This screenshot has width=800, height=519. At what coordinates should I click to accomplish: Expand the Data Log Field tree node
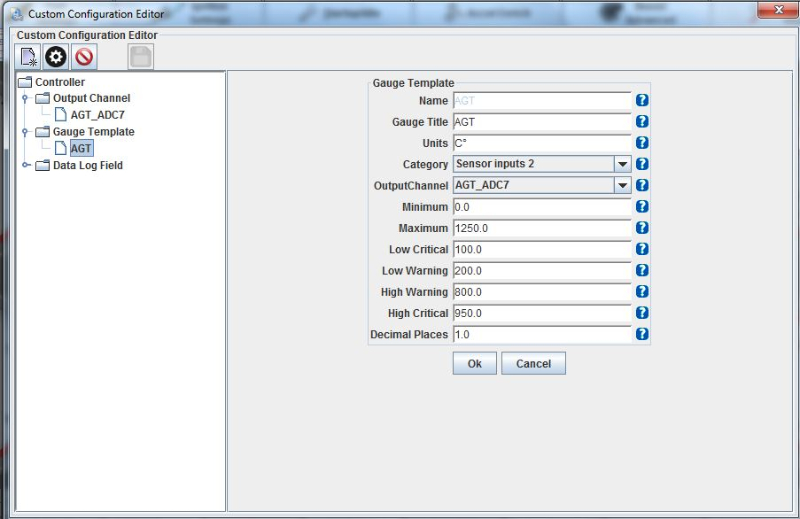26,165
